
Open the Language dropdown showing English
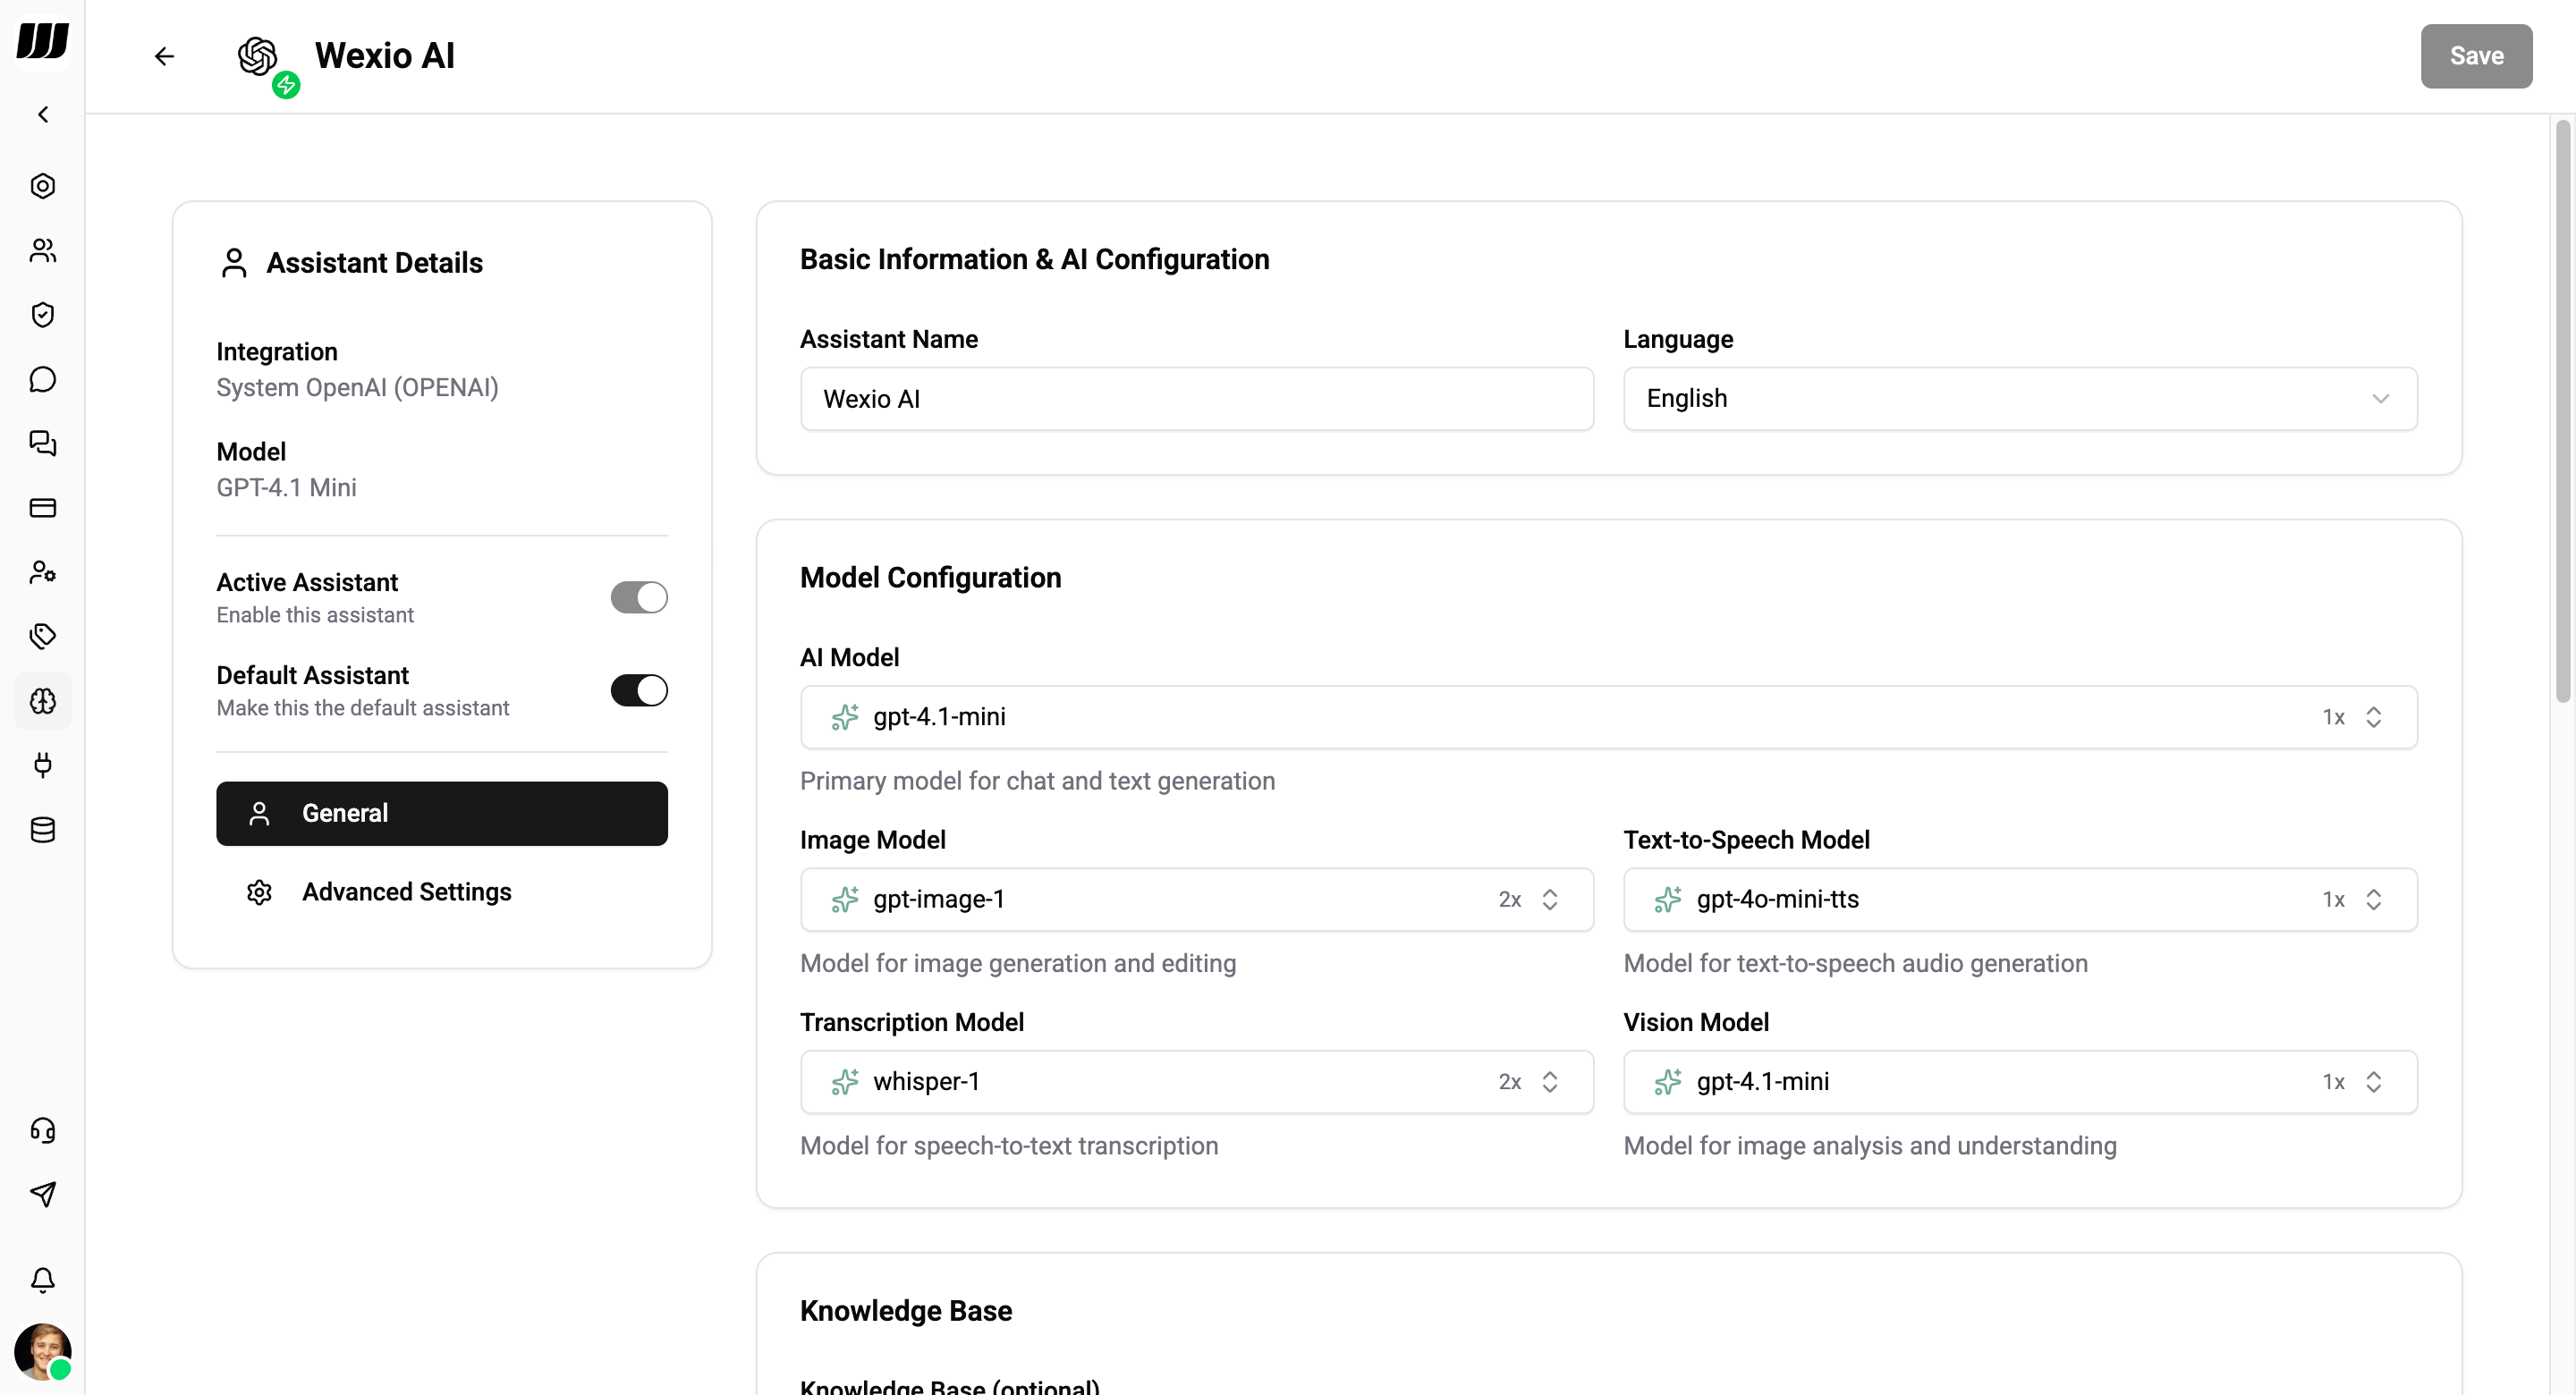(x=2019, y=398)
